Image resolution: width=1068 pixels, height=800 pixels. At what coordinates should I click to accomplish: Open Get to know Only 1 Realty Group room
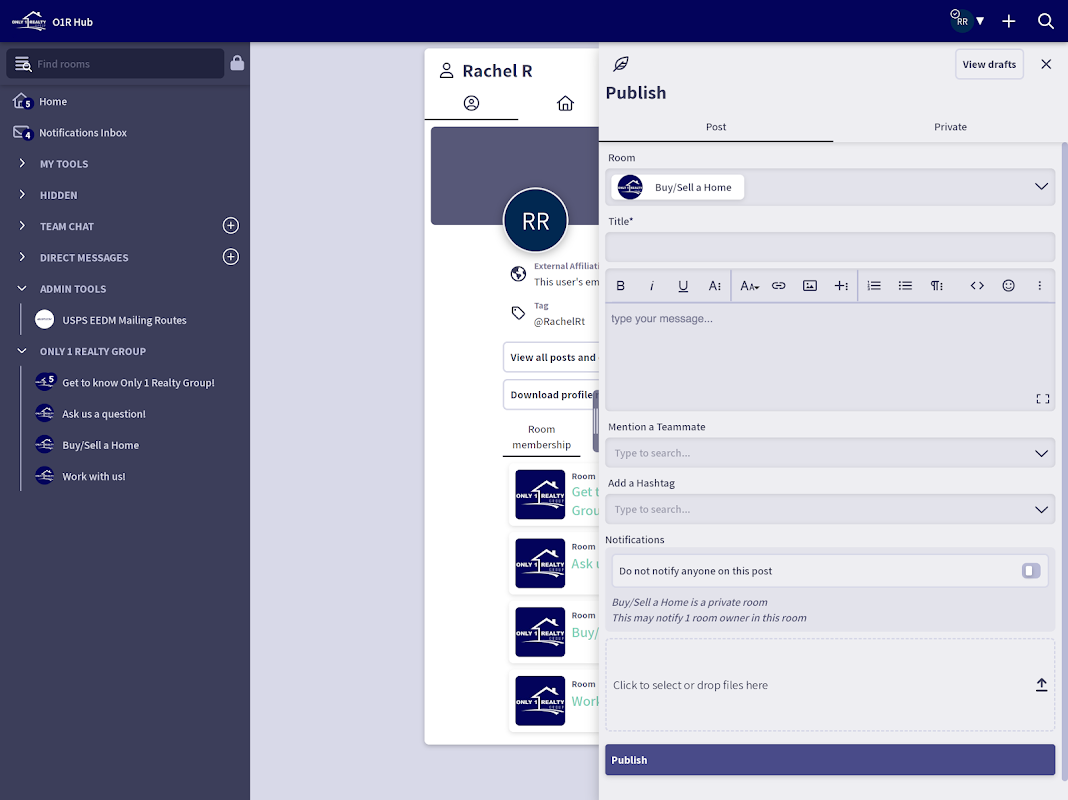[x=138, y=383]
